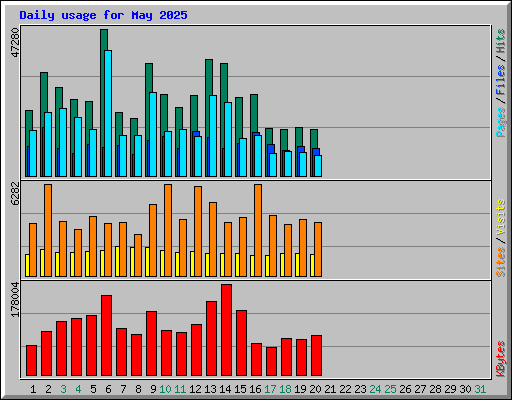Screen dimensions: 512x400
Task: Select day 15 on the date axis
Action: (240, 389)
